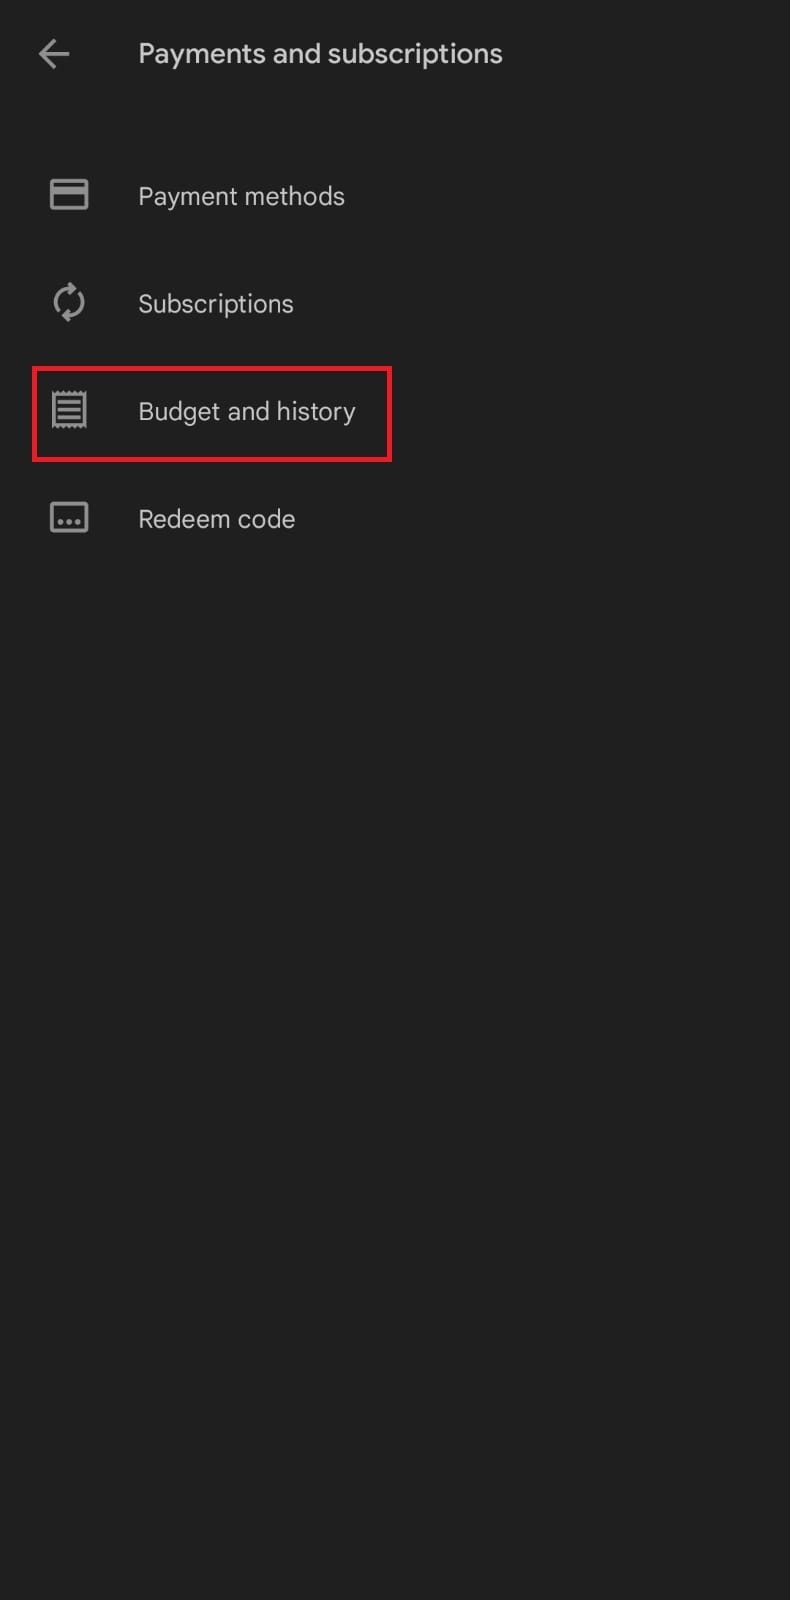Go back using the arrow icon
Screen dimensions: 790x1600
[54, 54]
